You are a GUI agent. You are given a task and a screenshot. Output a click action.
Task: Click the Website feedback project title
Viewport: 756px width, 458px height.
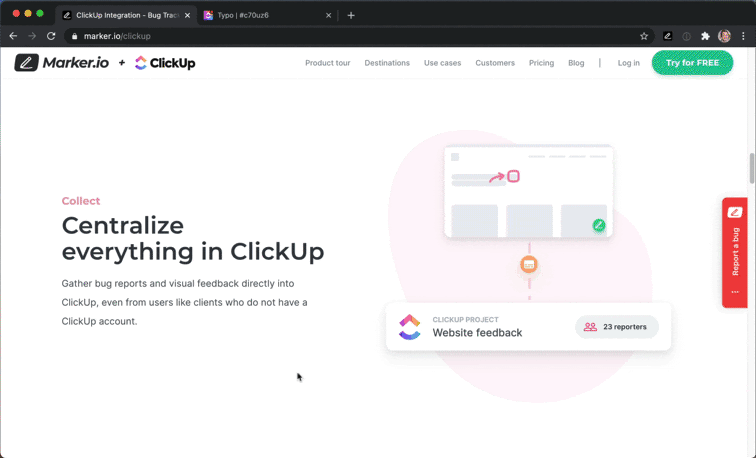click(x=477, y=333)
